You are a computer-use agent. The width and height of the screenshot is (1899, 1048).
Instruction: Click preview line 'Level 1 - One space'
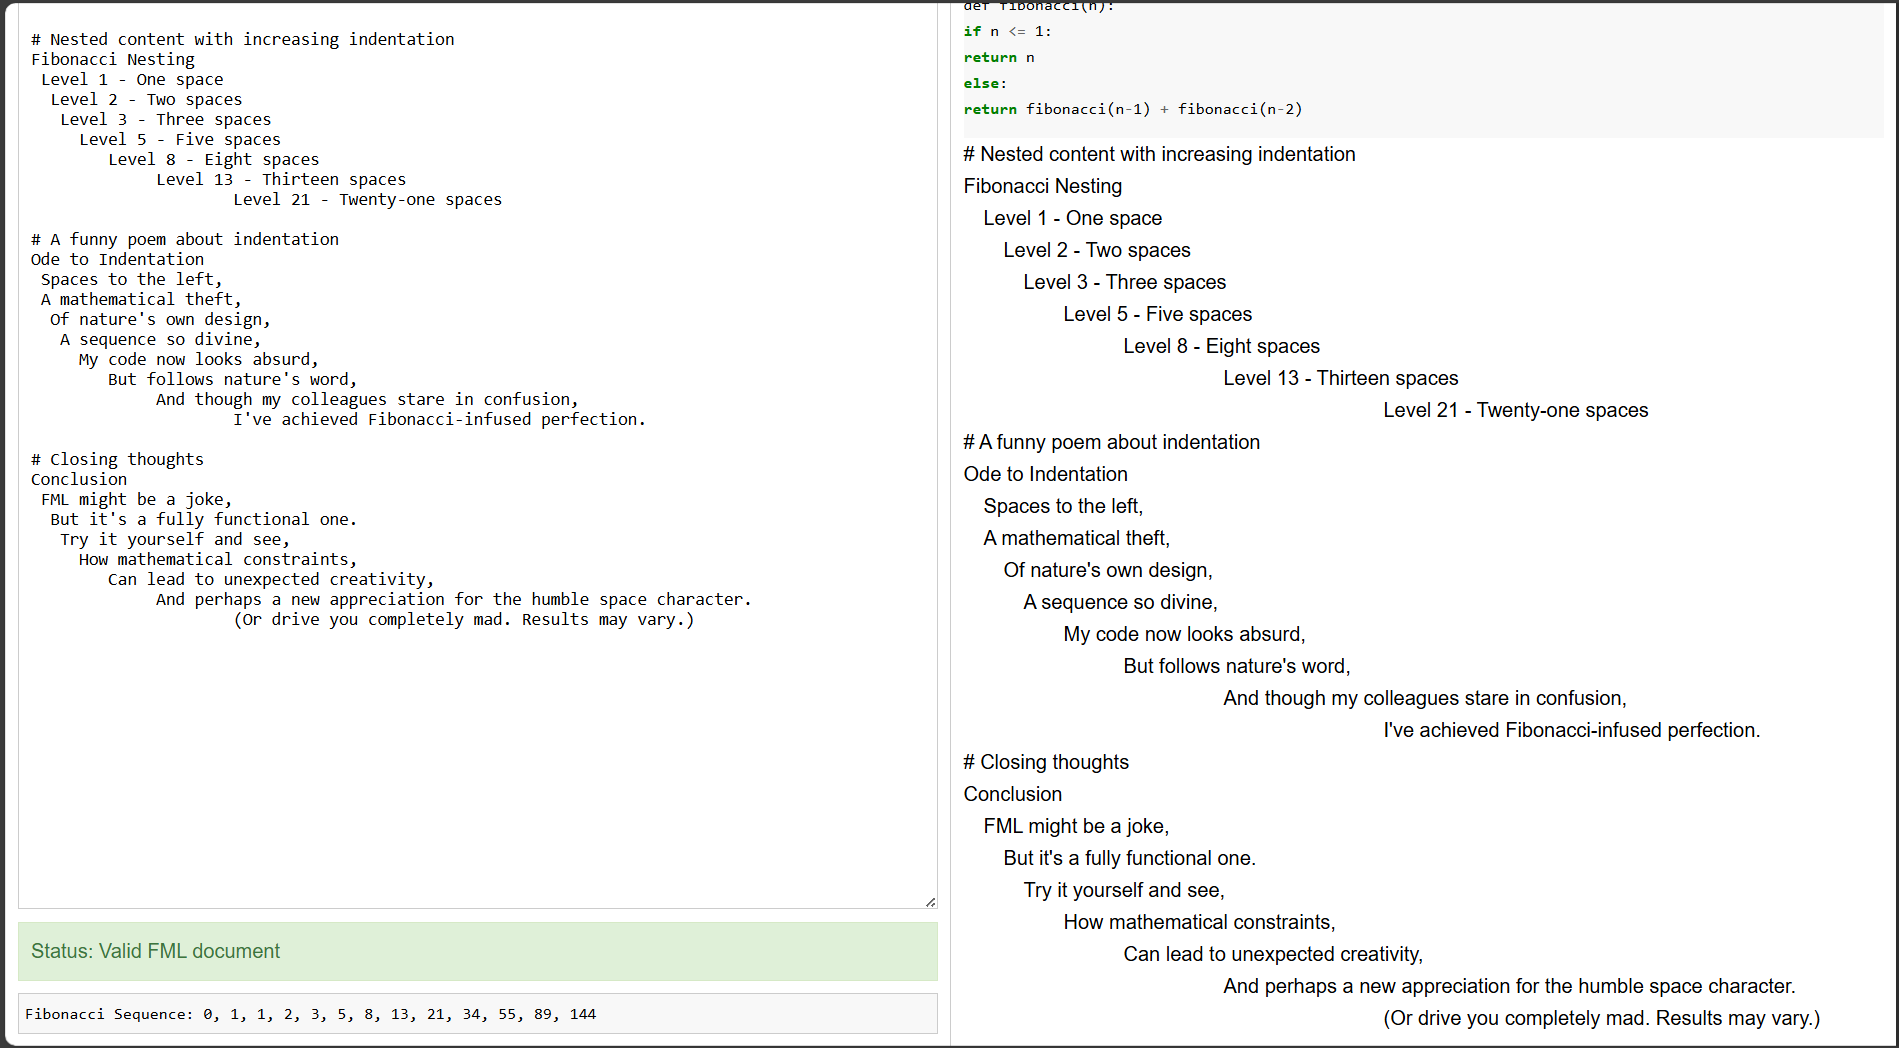click(x=1073, y=218)
